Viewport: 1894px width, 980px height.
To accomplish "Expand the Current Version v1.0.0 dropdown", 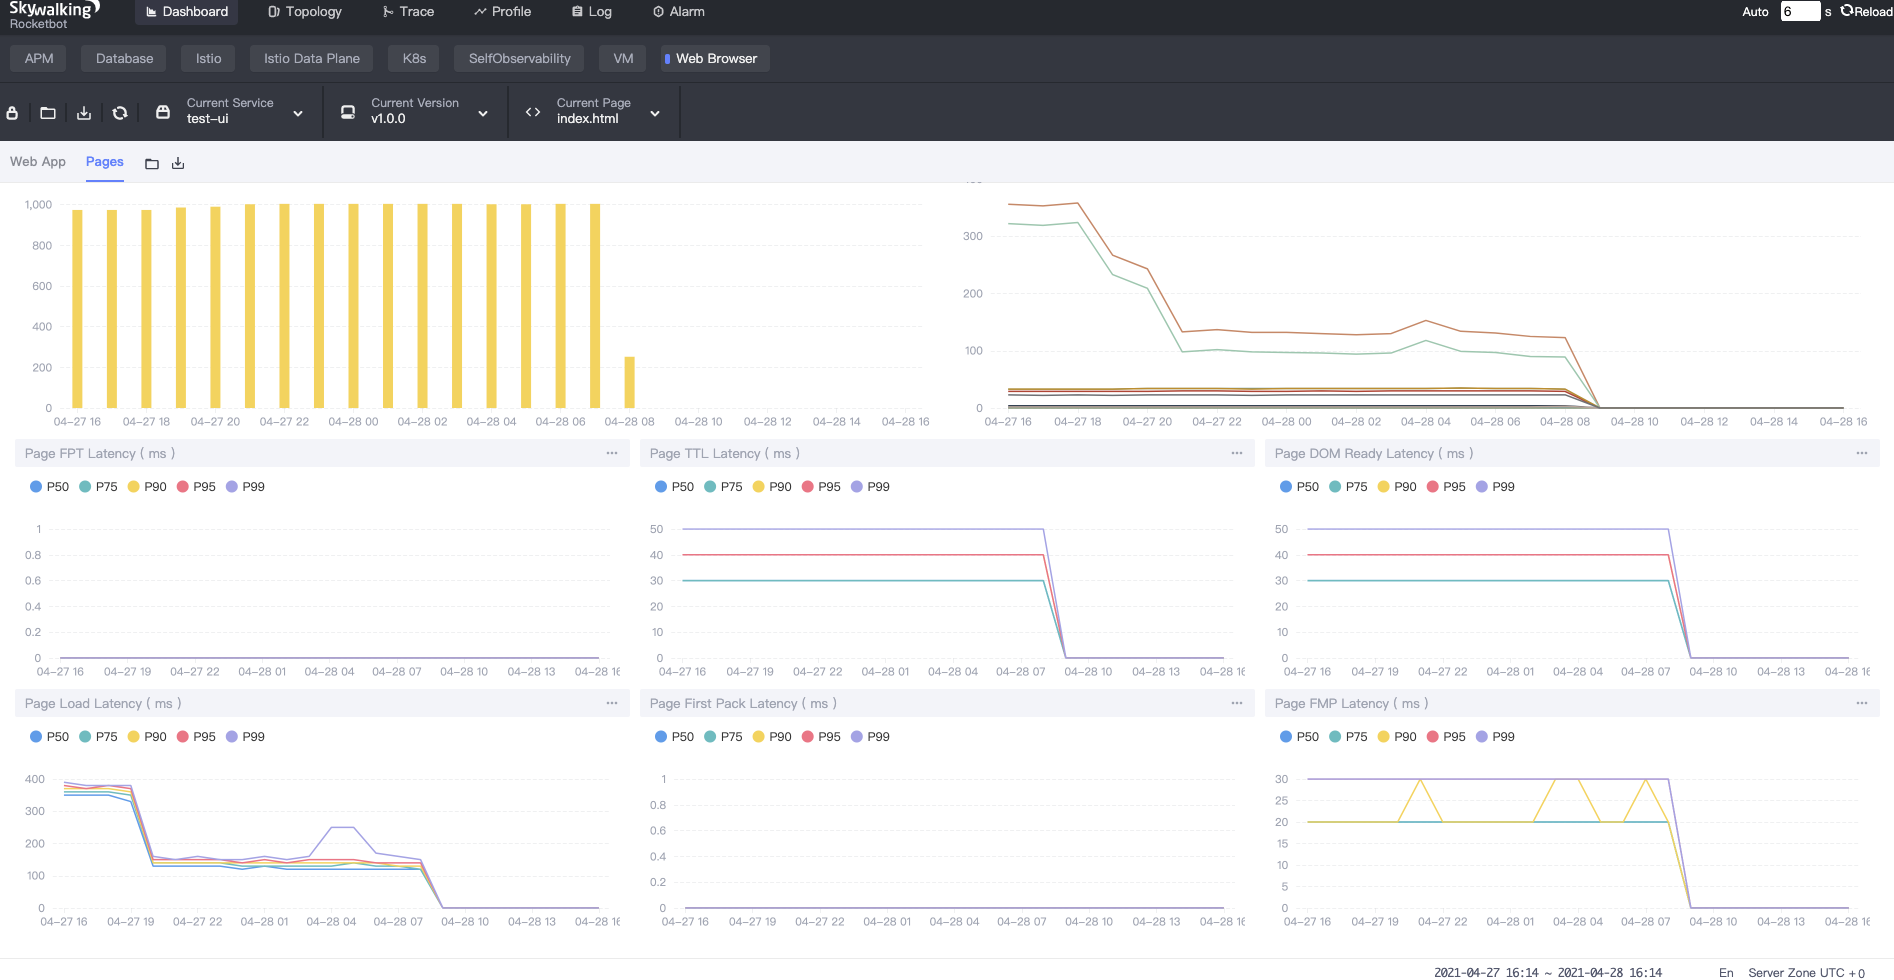I will (x=483, y=114).
